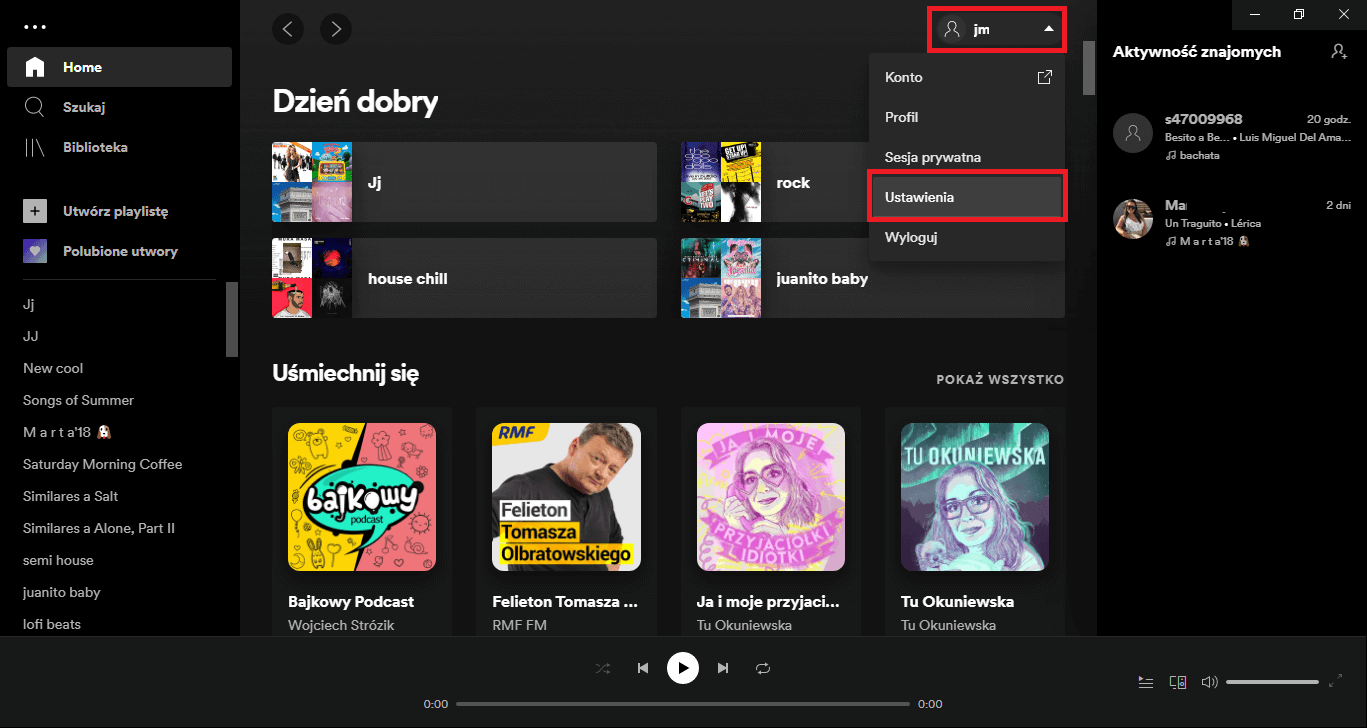Enter full screen mode

[1336, 682]
